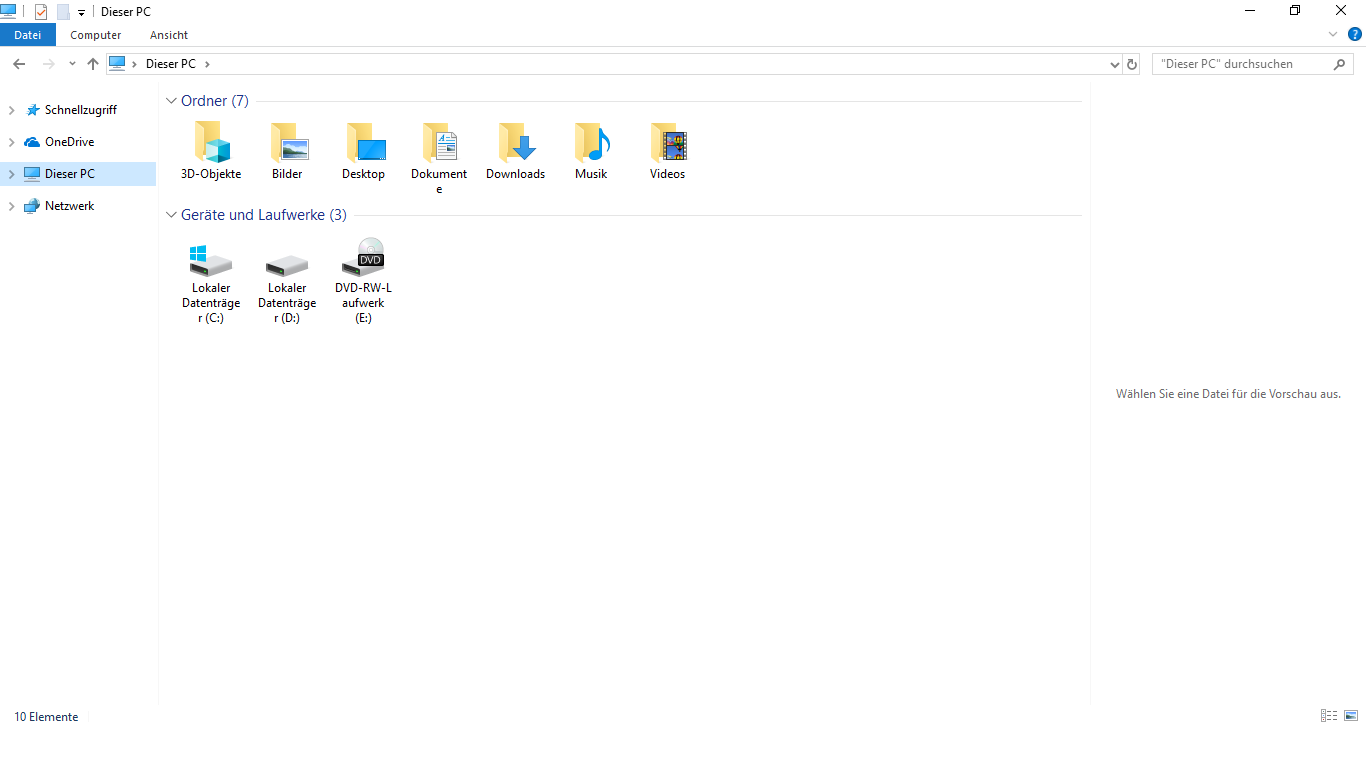Switch to details view in status bar
The height and width of the screenshot is (768, 1366).
pyautogui.click(x=1329, y=716)
